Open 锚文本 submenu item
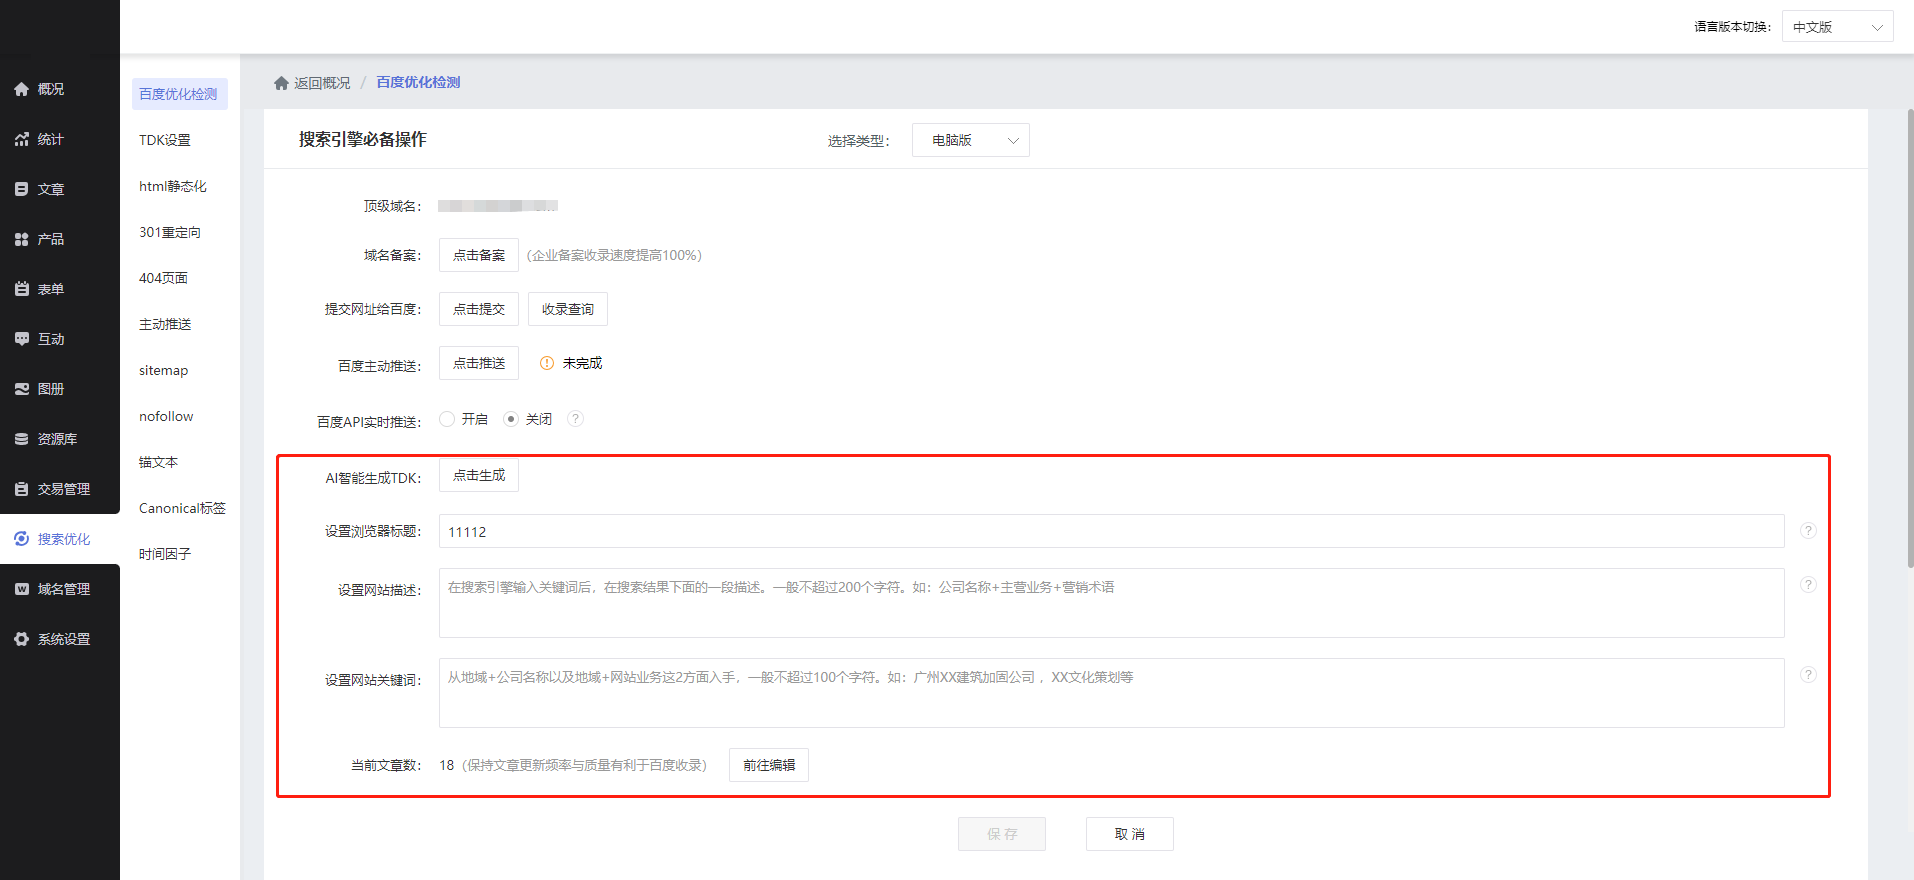The height and width of the screenshot is (880, 1914). click(158, 462)
